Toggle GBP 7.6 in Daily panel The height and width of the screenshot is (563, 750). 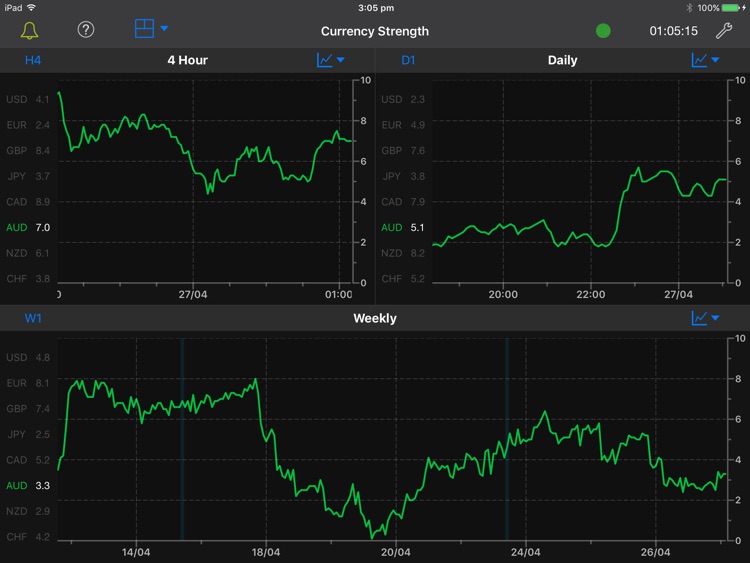tap(403, 151)
